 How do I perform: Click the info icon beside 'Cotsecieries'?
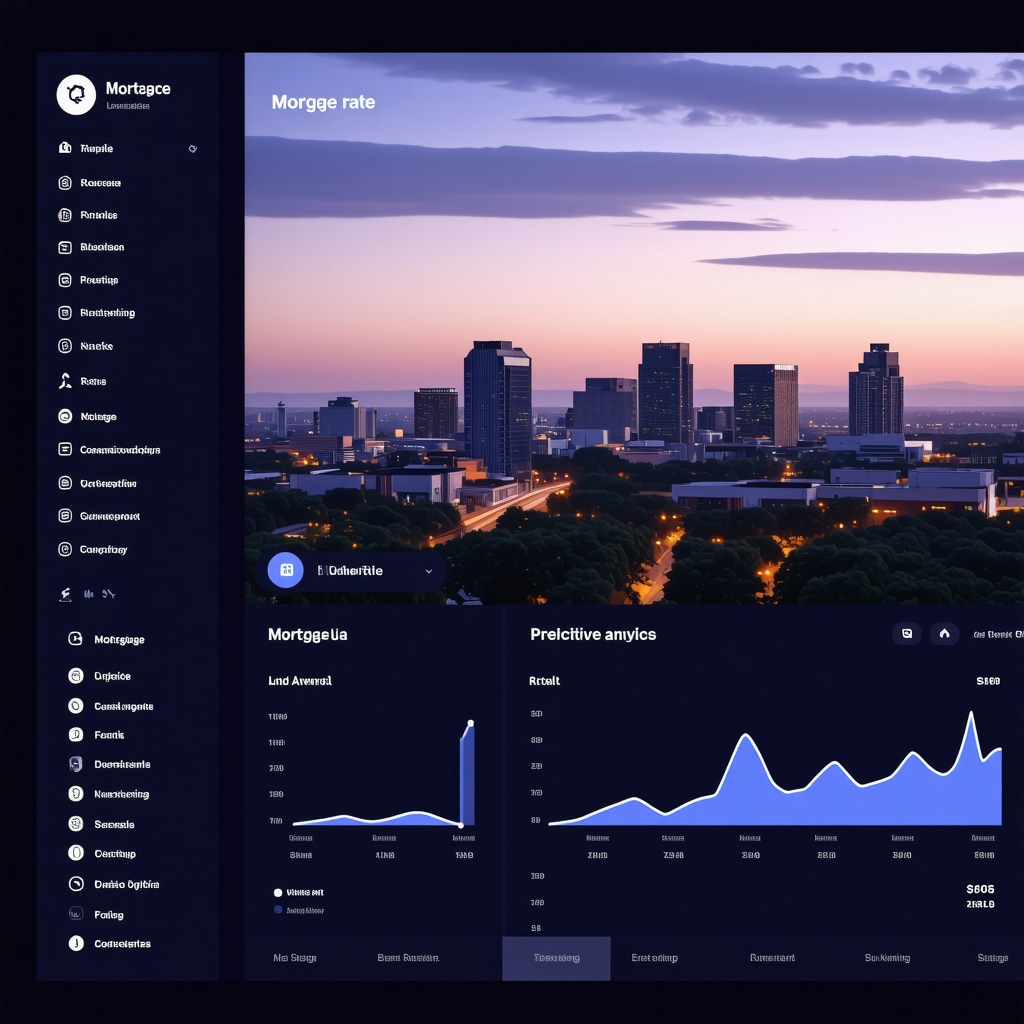pyautogui.click(x=76, y=943)
